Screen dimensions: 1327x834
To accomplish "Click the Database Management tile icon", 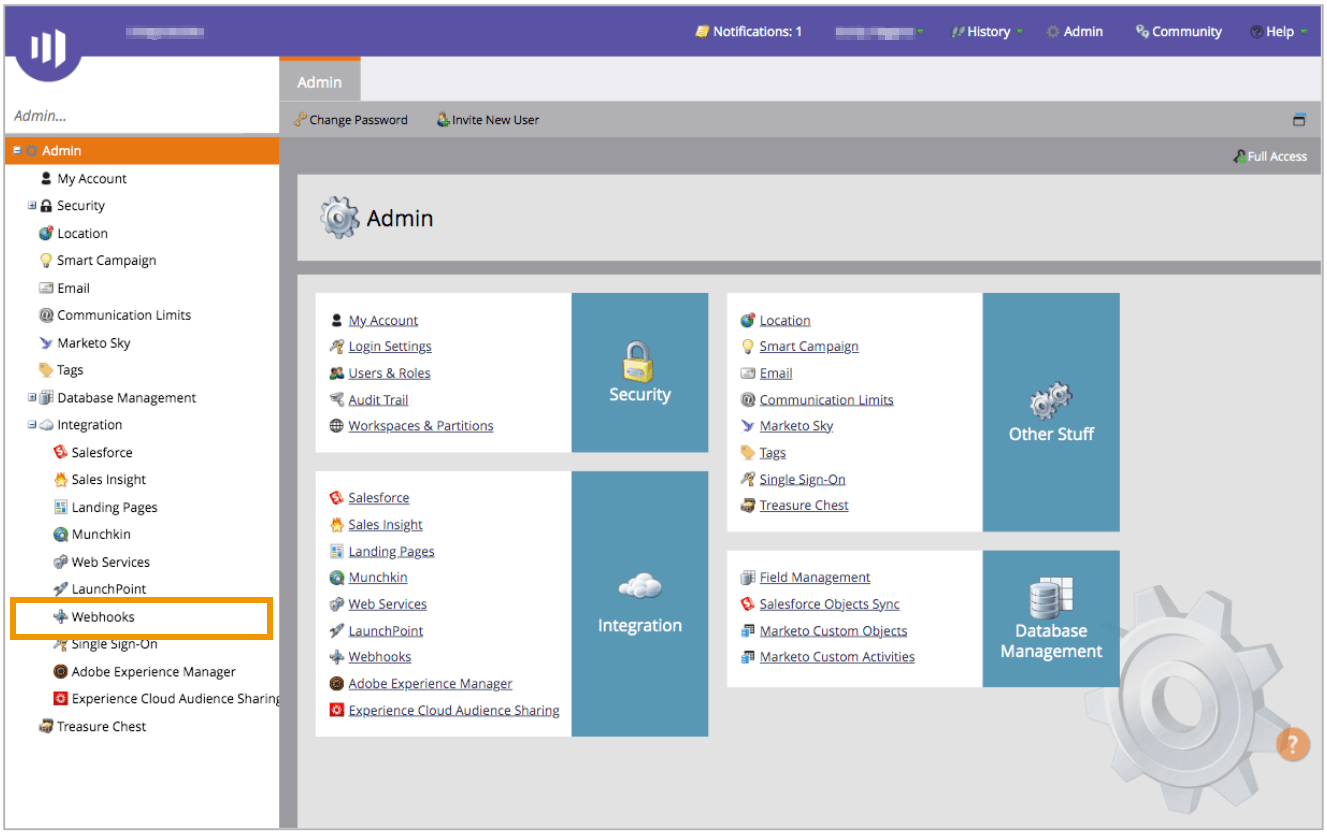I will coord(1051,598).
